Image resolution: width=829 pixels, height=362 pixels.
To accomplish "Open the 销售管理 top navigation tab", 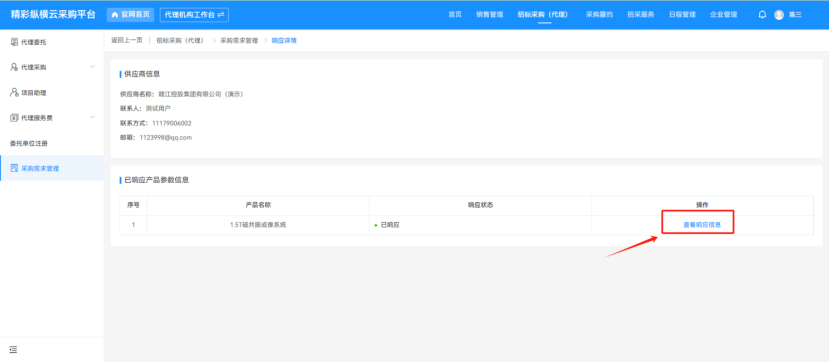I will pos(490,15).
